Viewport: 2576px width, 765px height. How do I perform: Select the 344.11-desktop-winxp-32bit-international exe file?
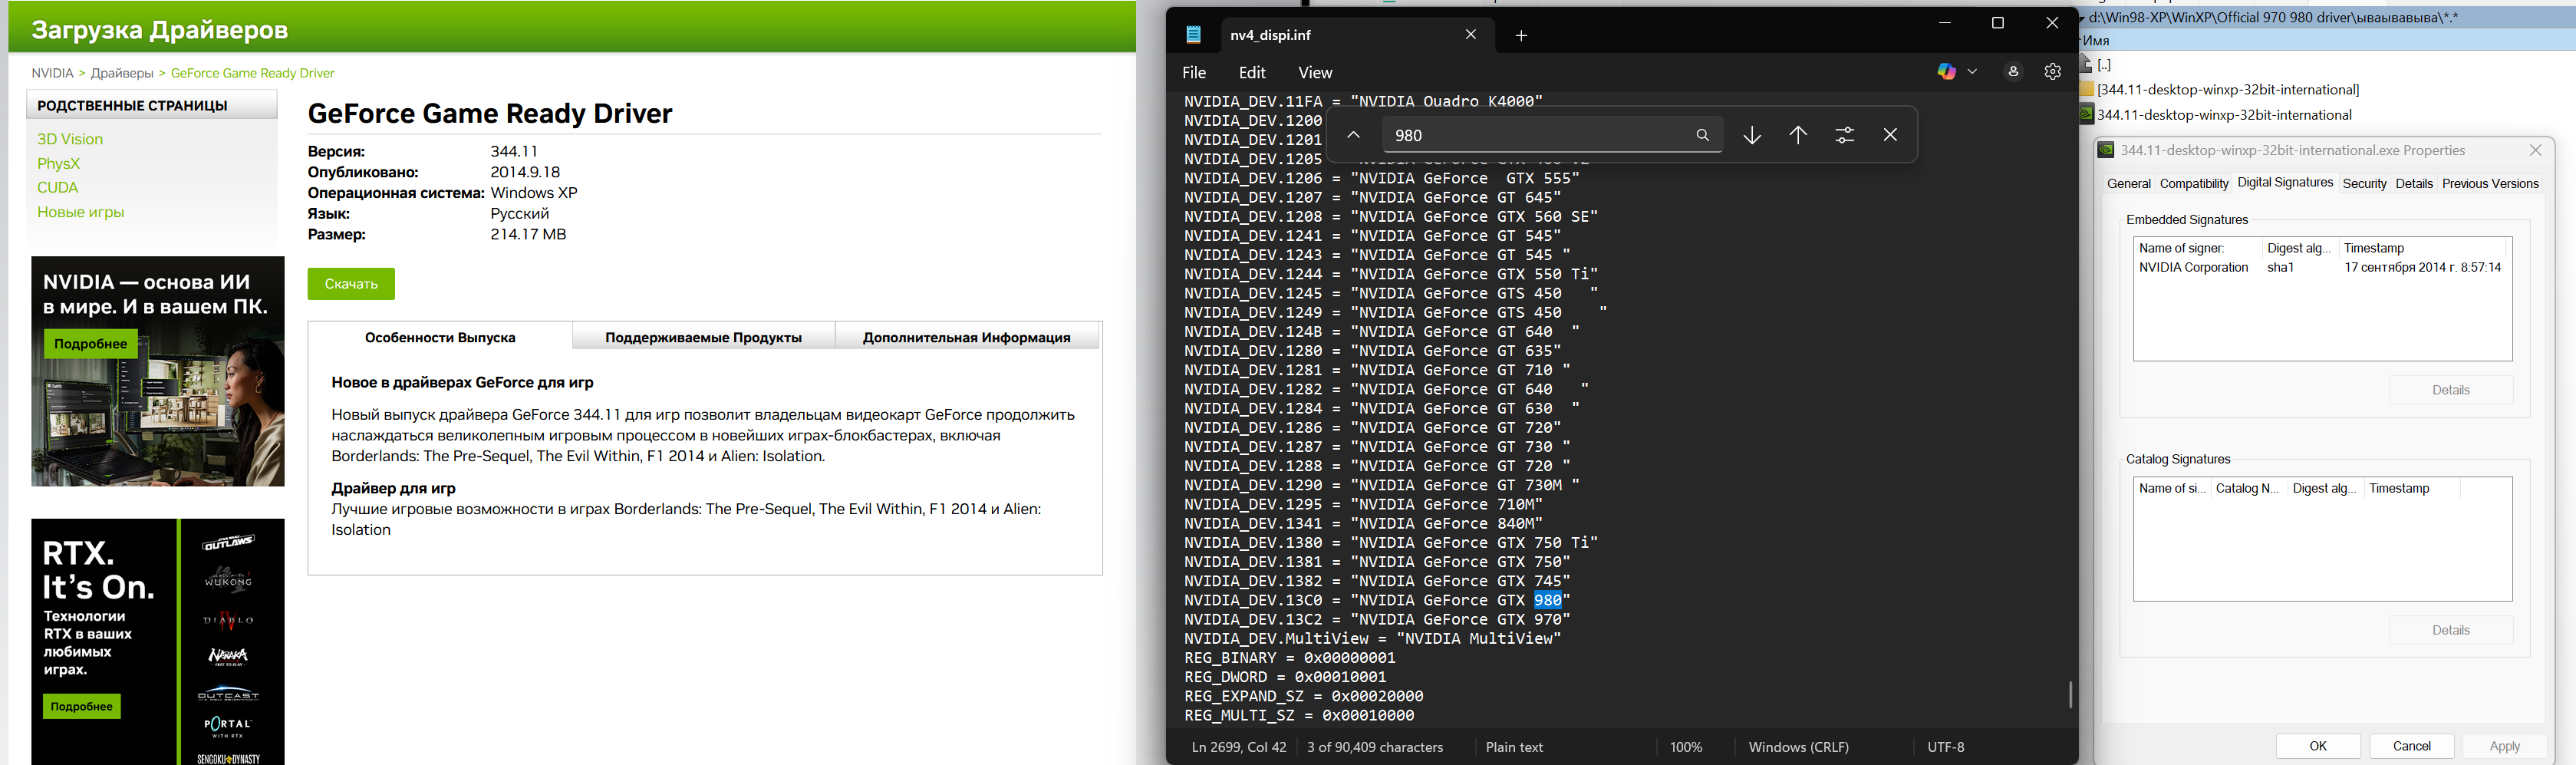coord(2223,115)
